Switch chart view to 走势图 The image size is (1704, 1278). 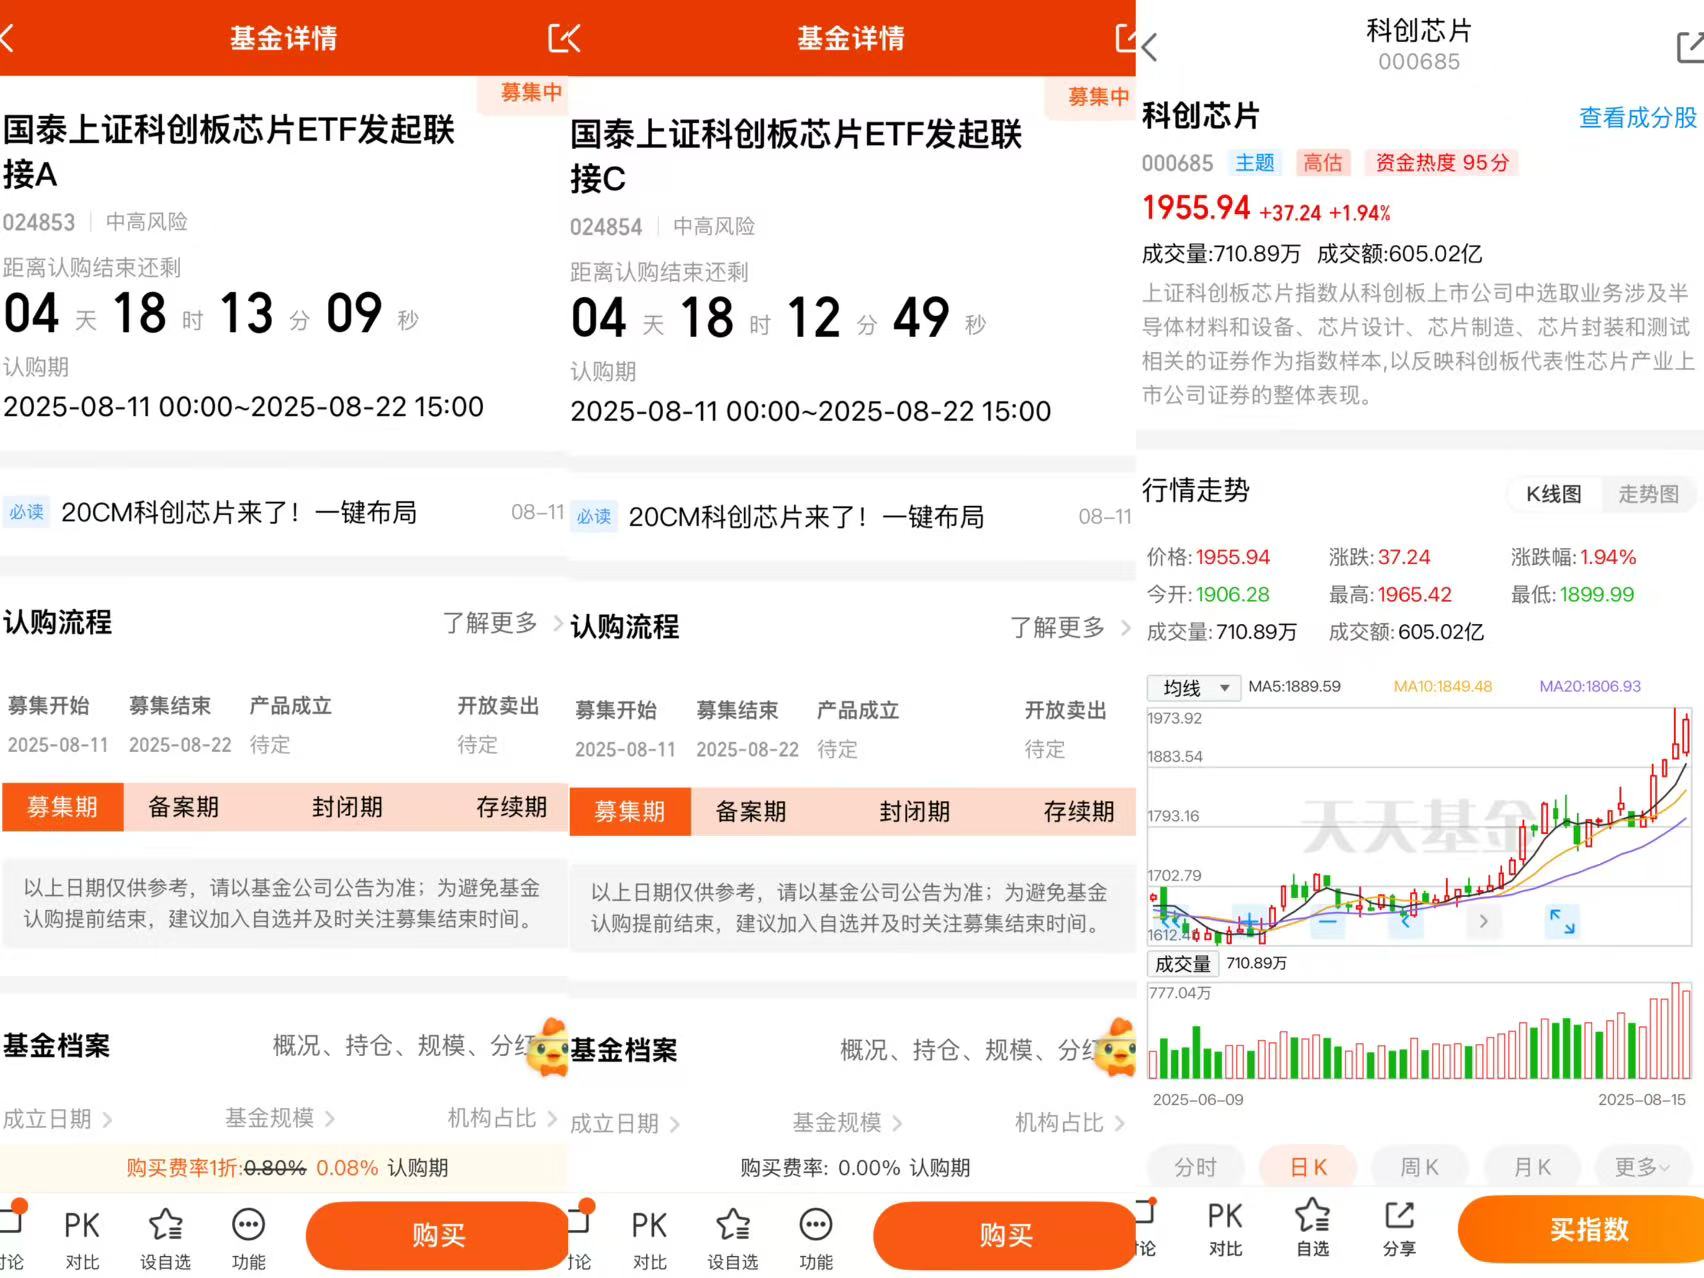[x=1648, y=494]
